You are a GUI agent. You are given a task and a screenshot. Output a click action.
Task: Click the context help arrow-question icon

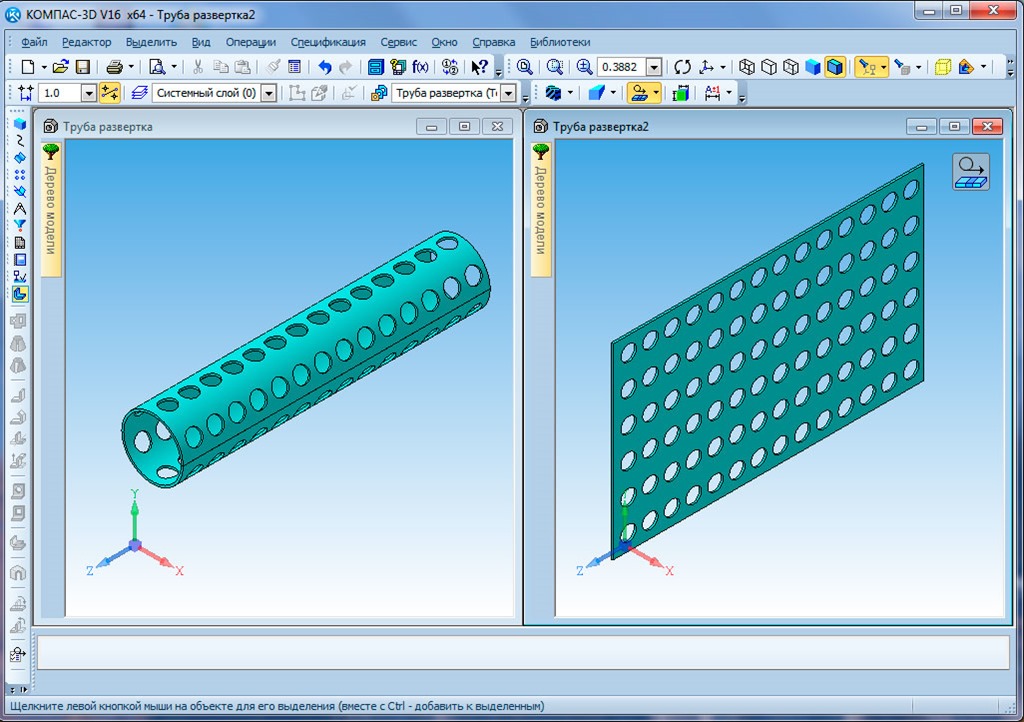click(480, 67)
